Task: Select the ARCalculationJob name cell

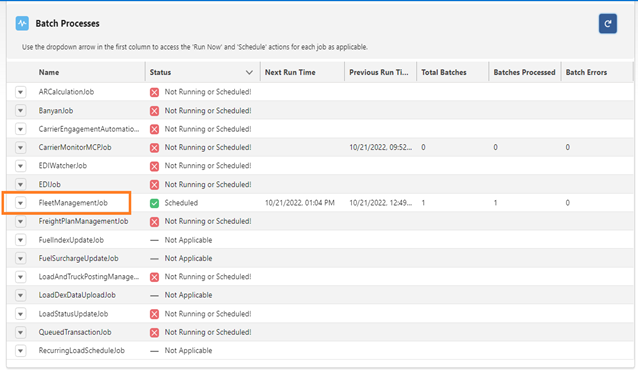Action: pos(66,92)
